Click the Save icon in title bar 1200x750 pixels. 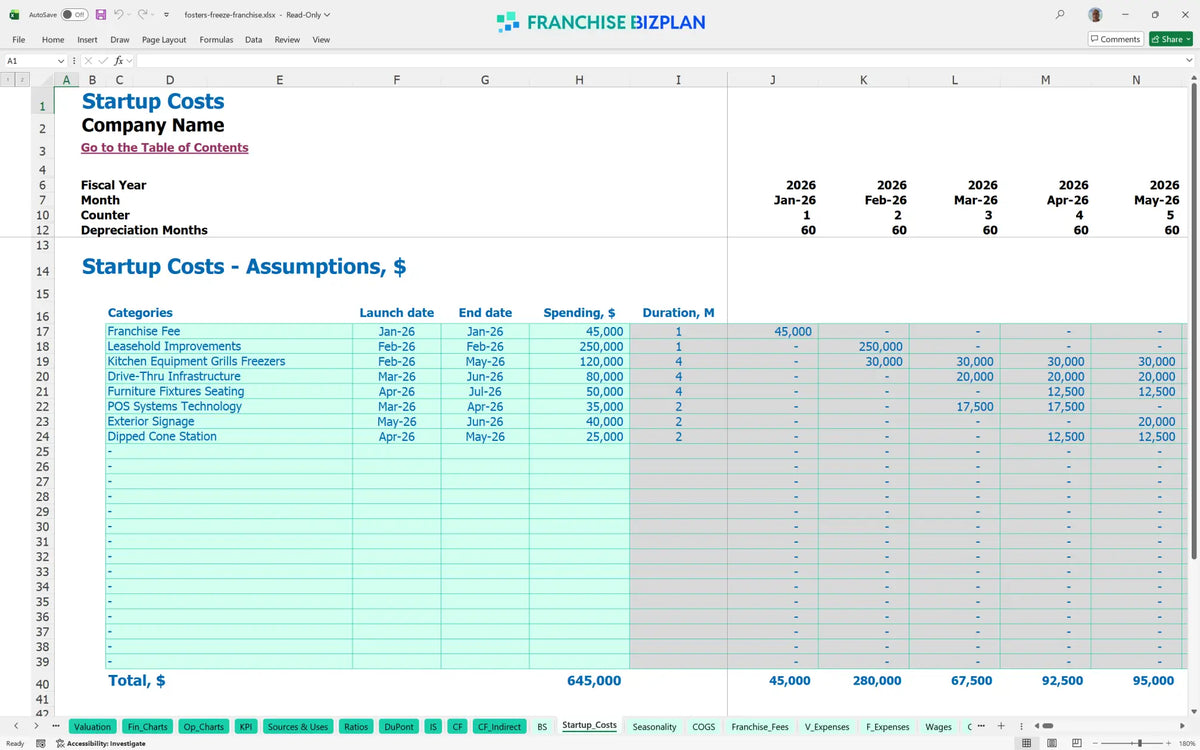click(x=101, y=15)
